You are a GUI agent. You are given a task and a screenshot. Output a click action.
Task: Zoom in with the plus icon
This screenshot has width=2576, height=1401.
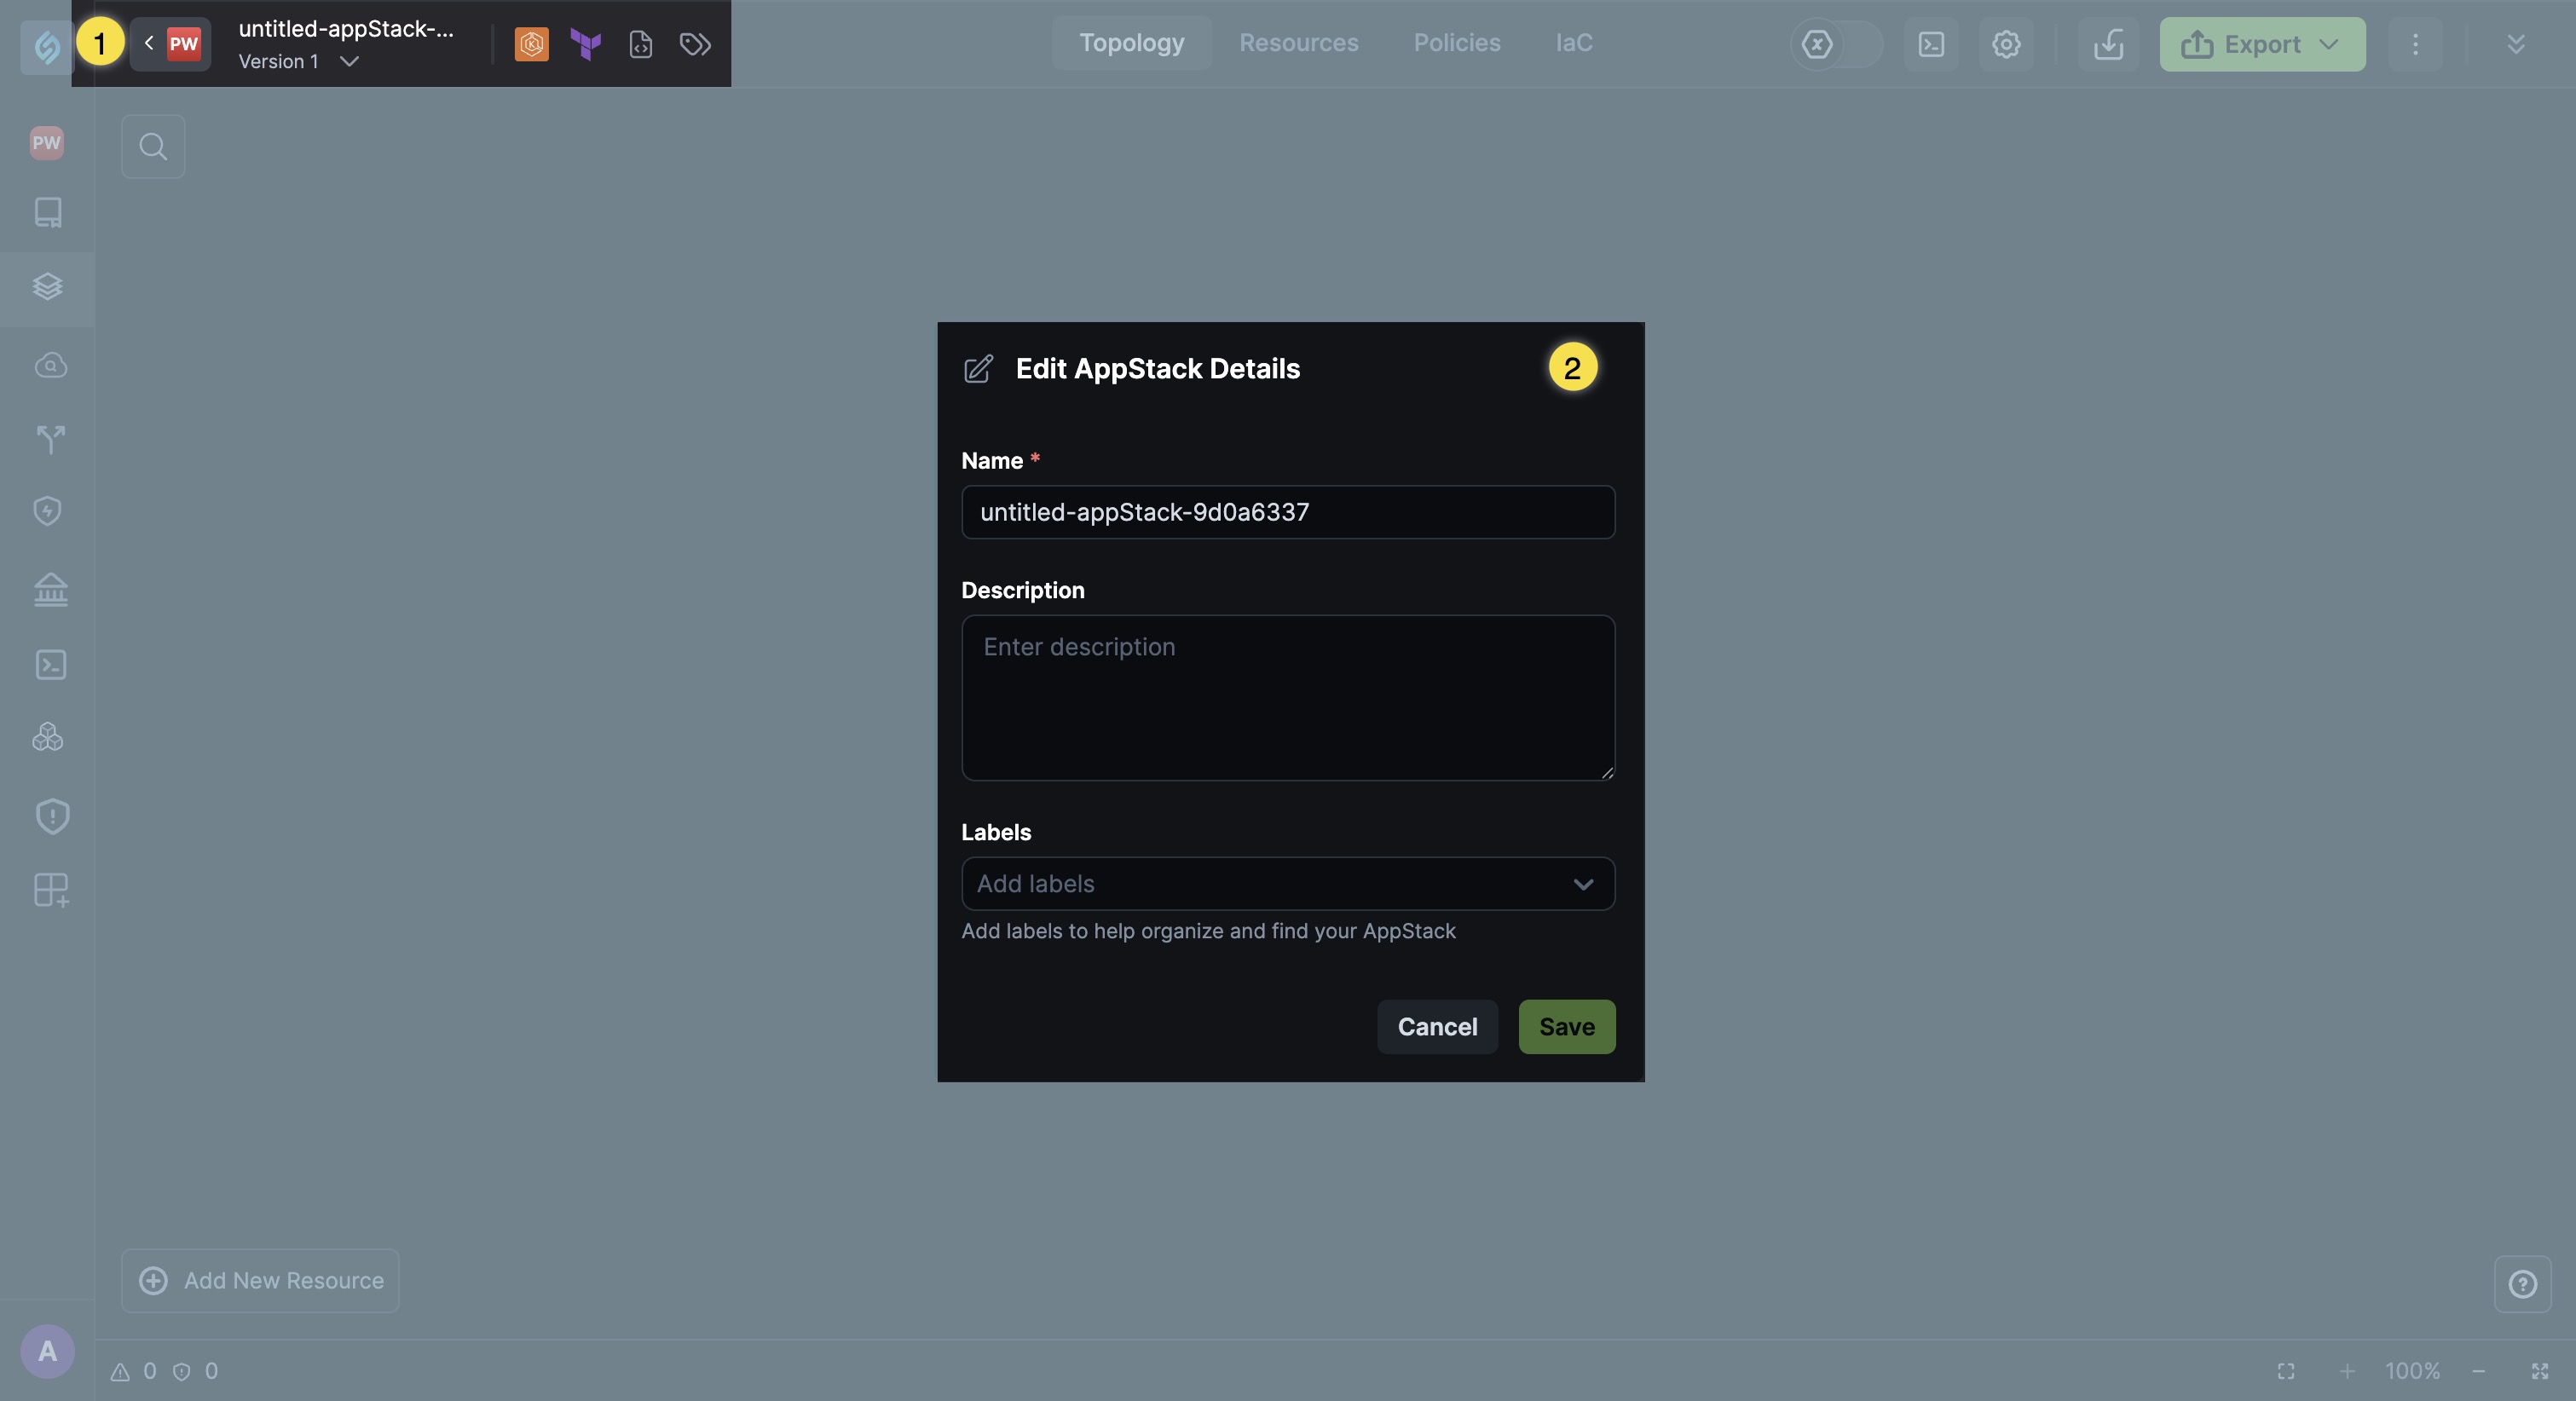2346,1371
